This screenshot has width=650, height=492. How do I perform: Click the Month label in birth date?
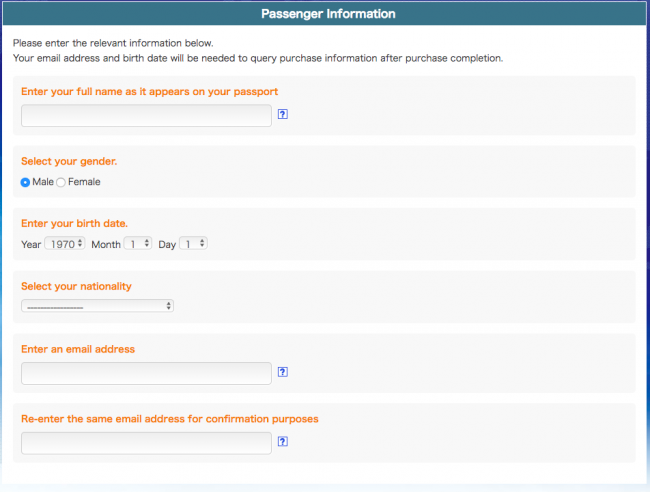(x=106, y=244)
